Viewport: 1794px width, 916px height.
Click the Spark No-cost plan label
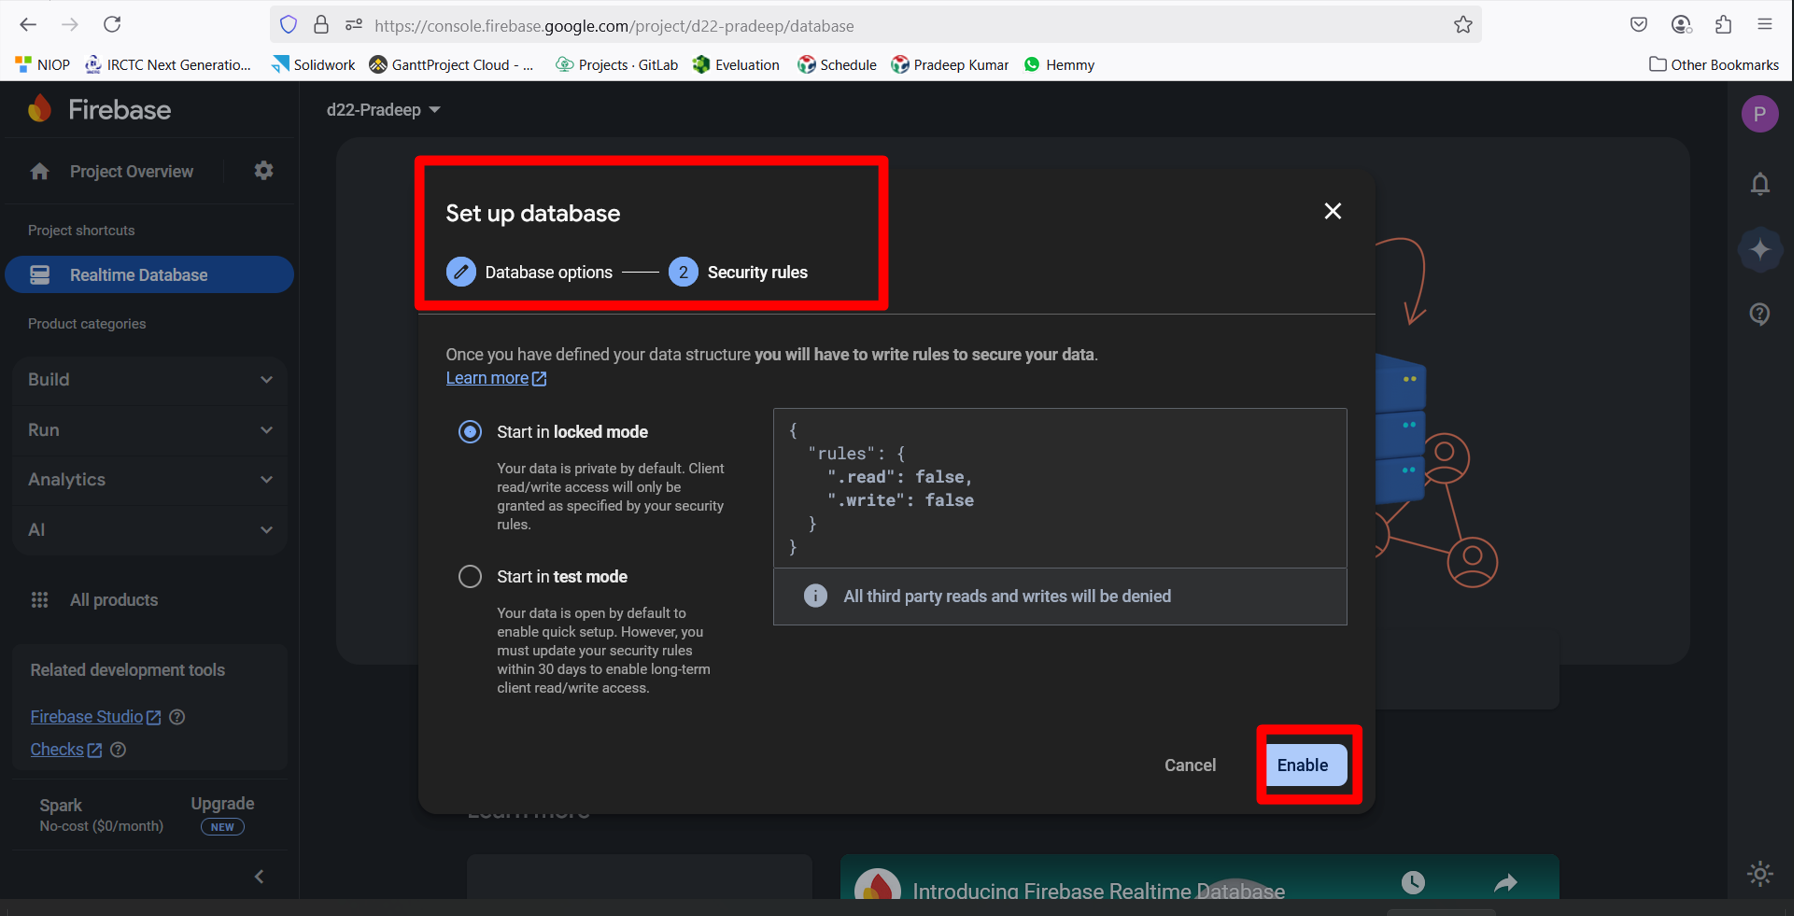[101, 815]
